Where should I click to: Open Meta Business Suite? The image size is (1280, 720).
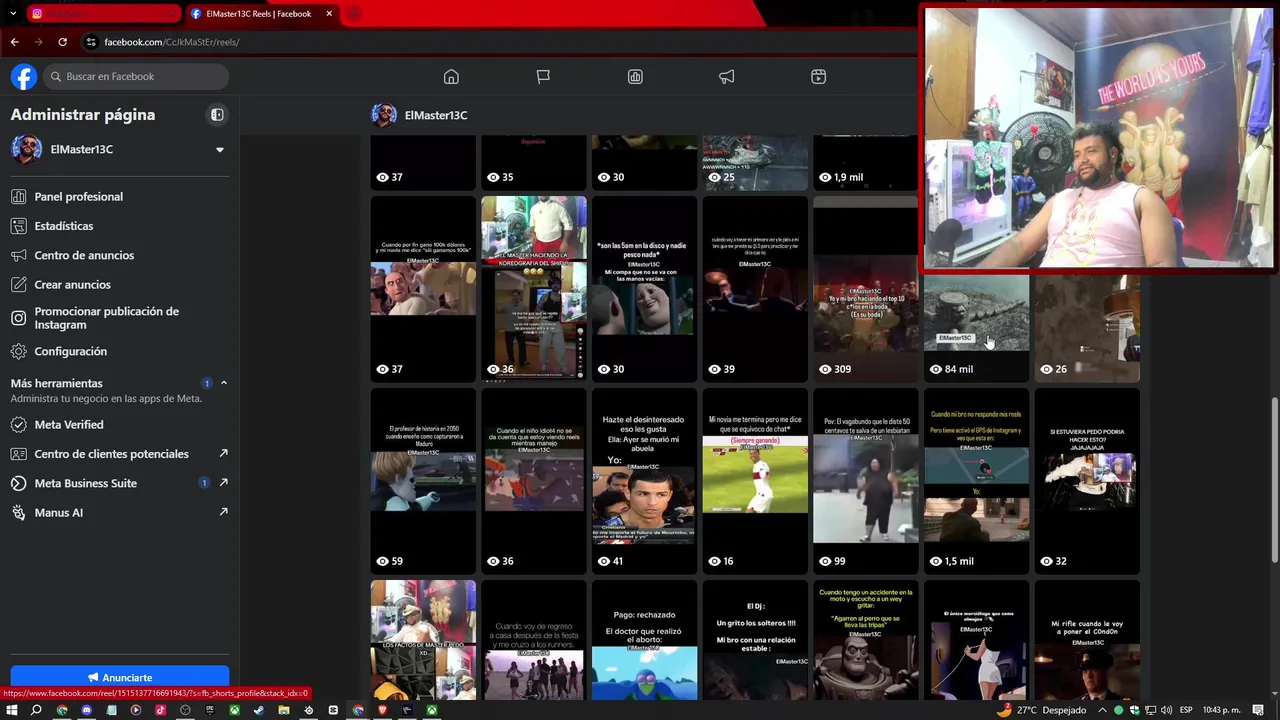click(x=120, y=483)
